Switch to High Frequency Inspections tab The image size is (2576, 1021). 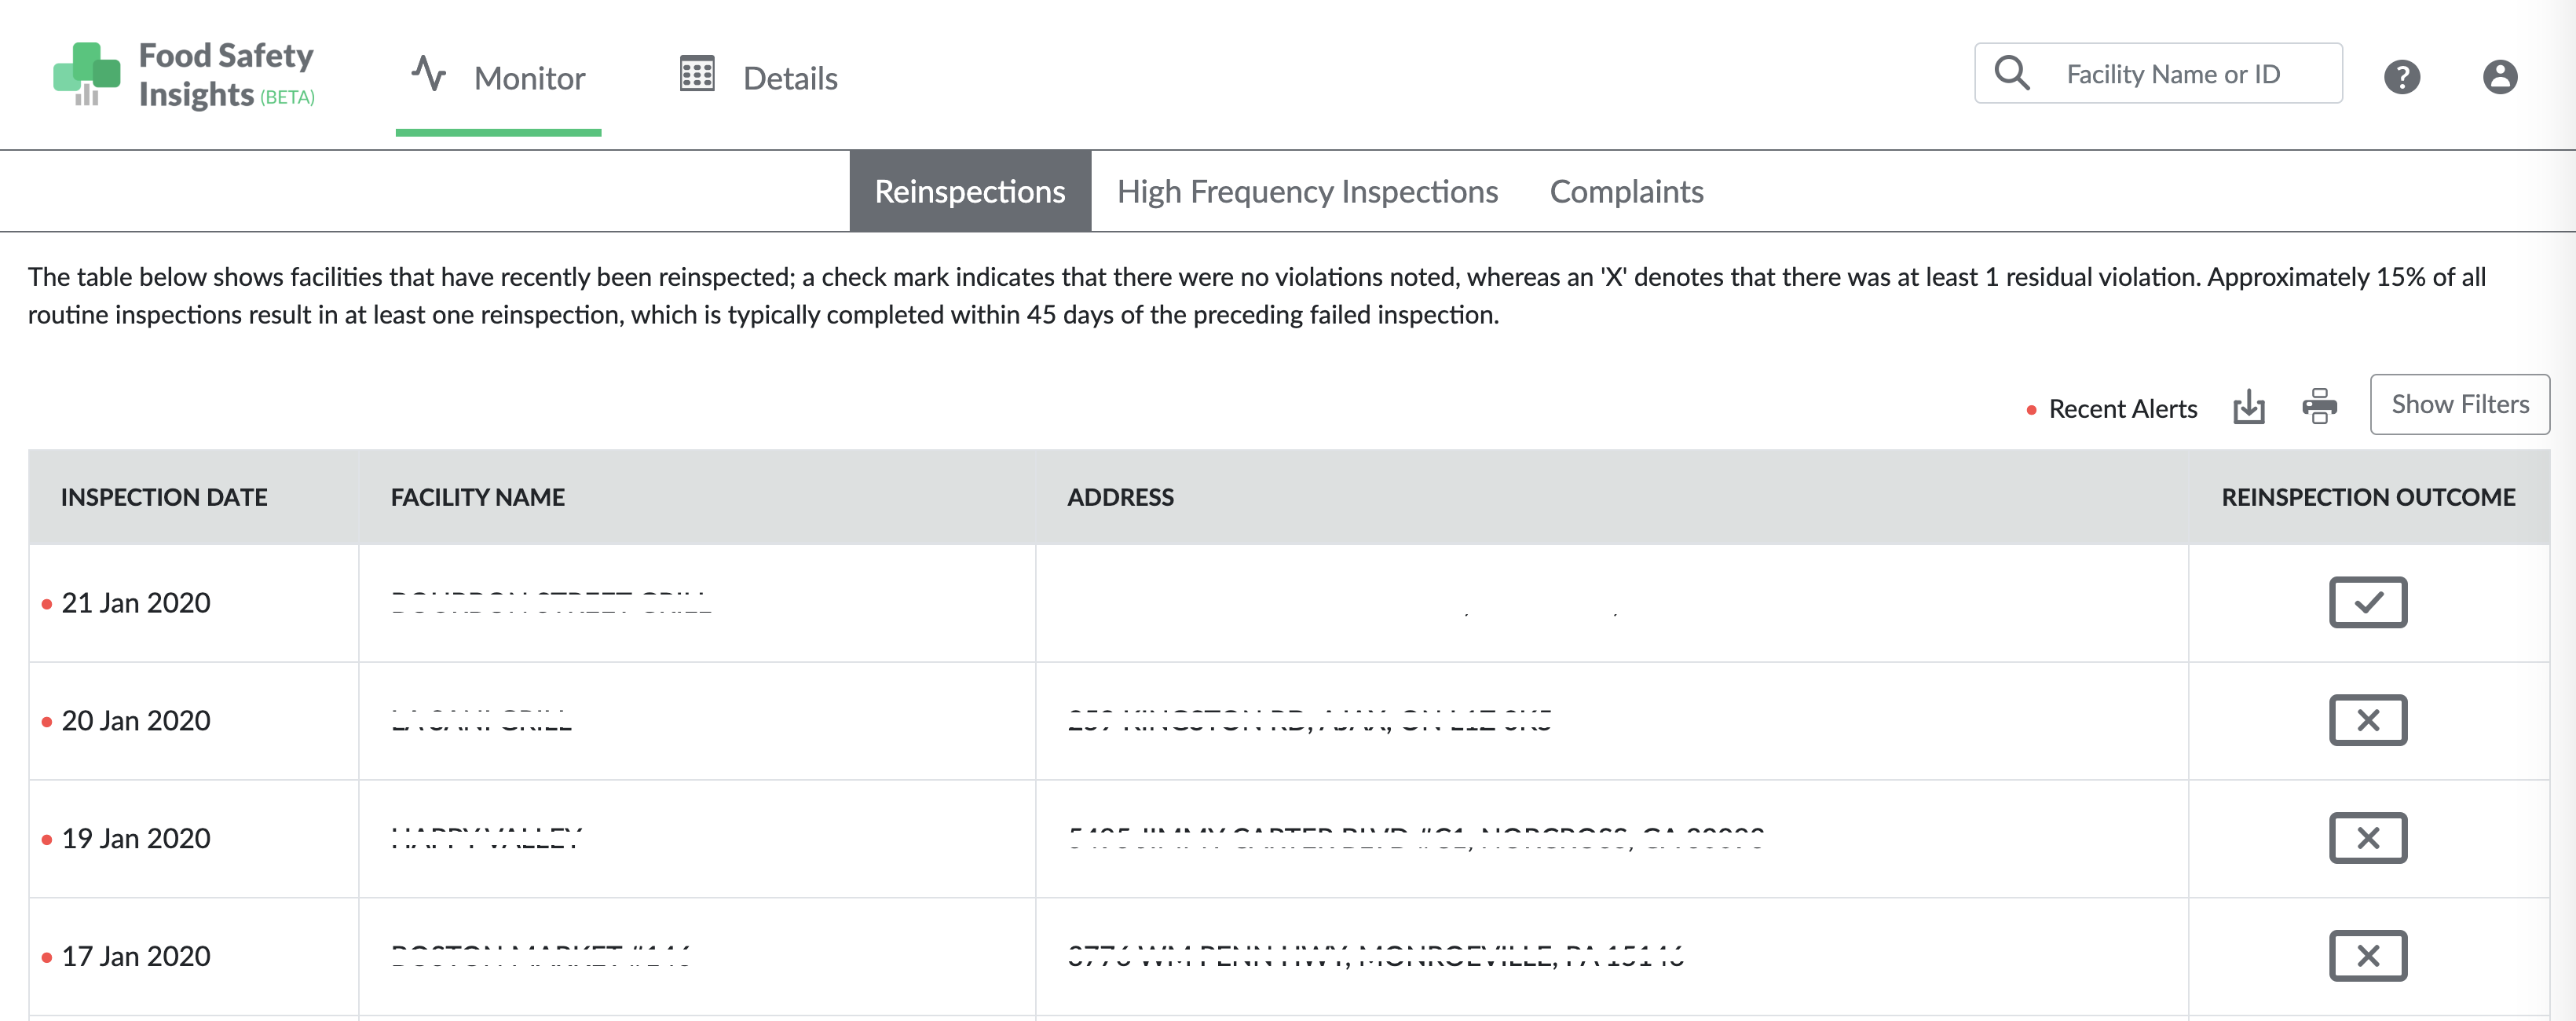coord(1307,191)
